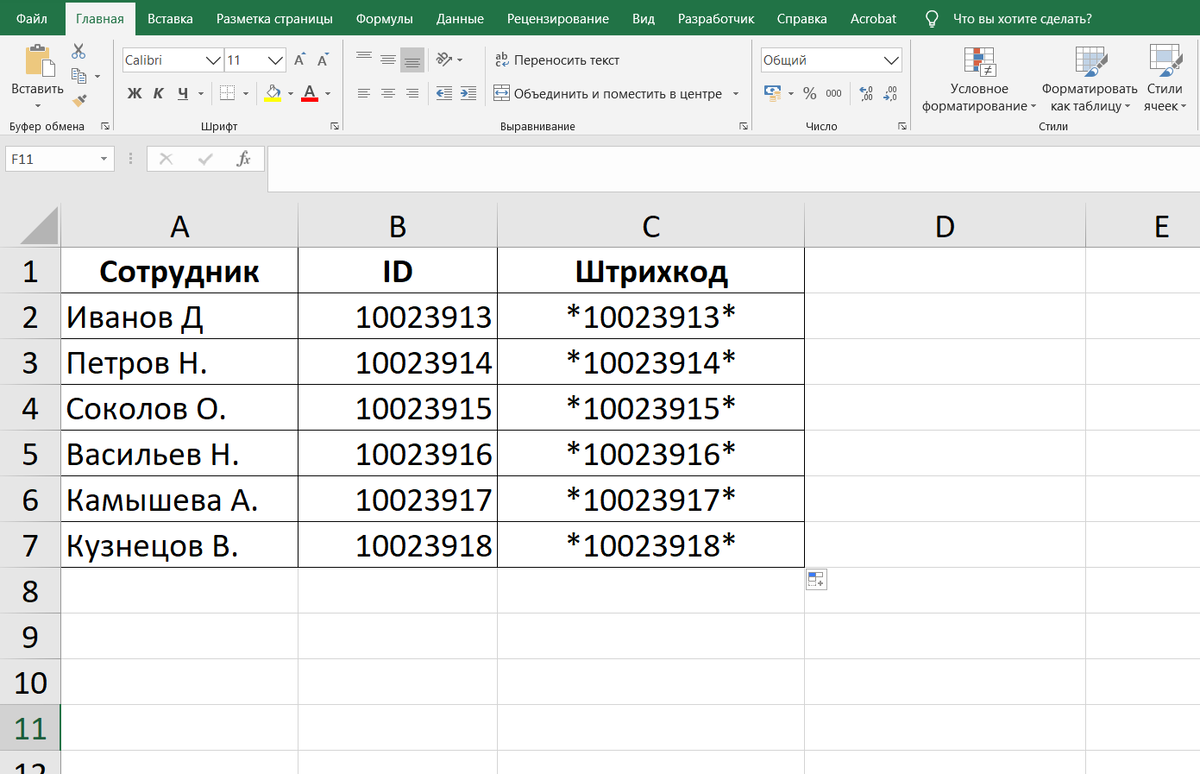
Task: Center text horizontally in the cell
Action: [x=387, y=94]
